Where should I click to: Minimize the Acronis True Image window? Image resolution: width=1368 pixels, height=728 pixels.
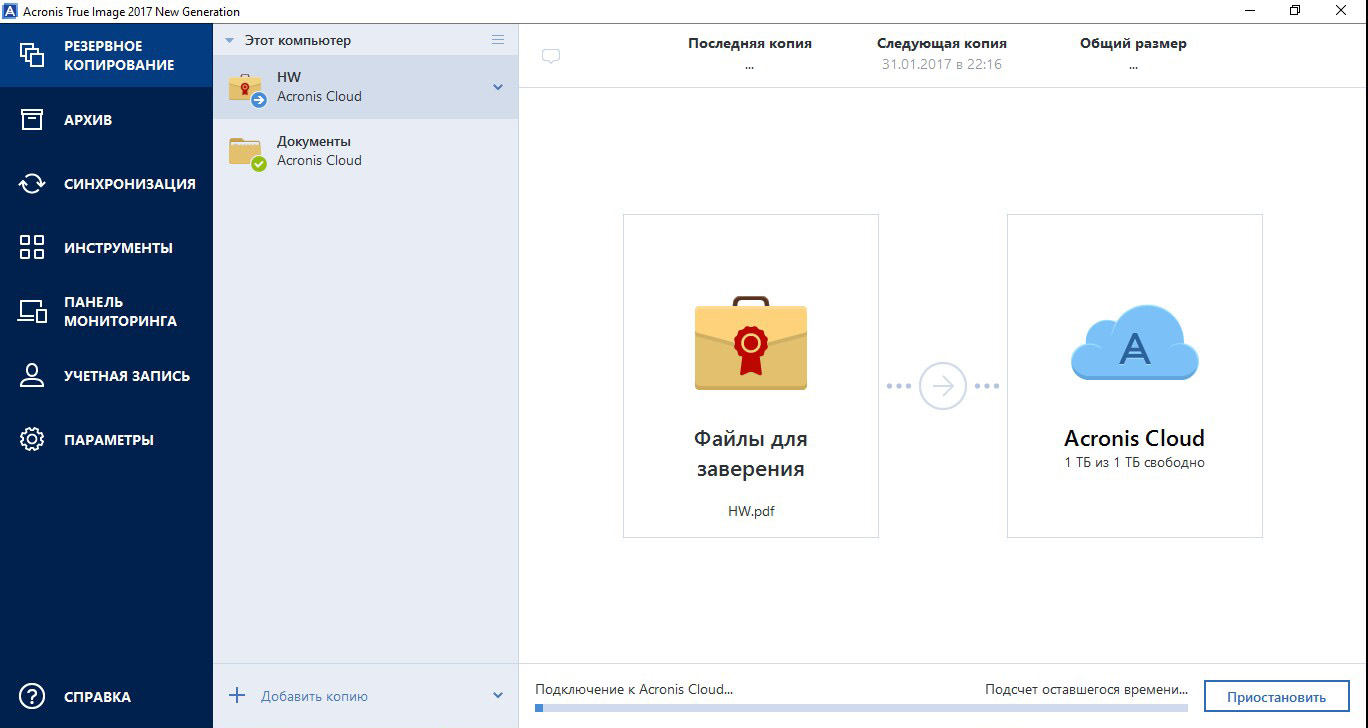[1250, 10]
